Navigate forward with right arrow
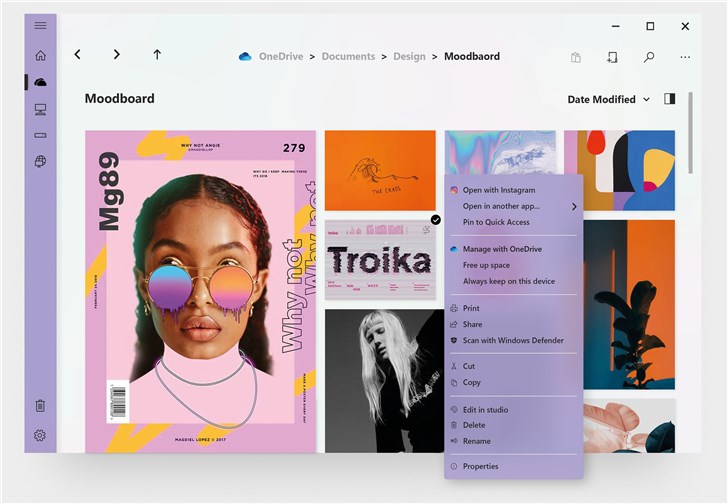This screenshot has height=504, width=728. pyautogui.click(x=117, y=55)
